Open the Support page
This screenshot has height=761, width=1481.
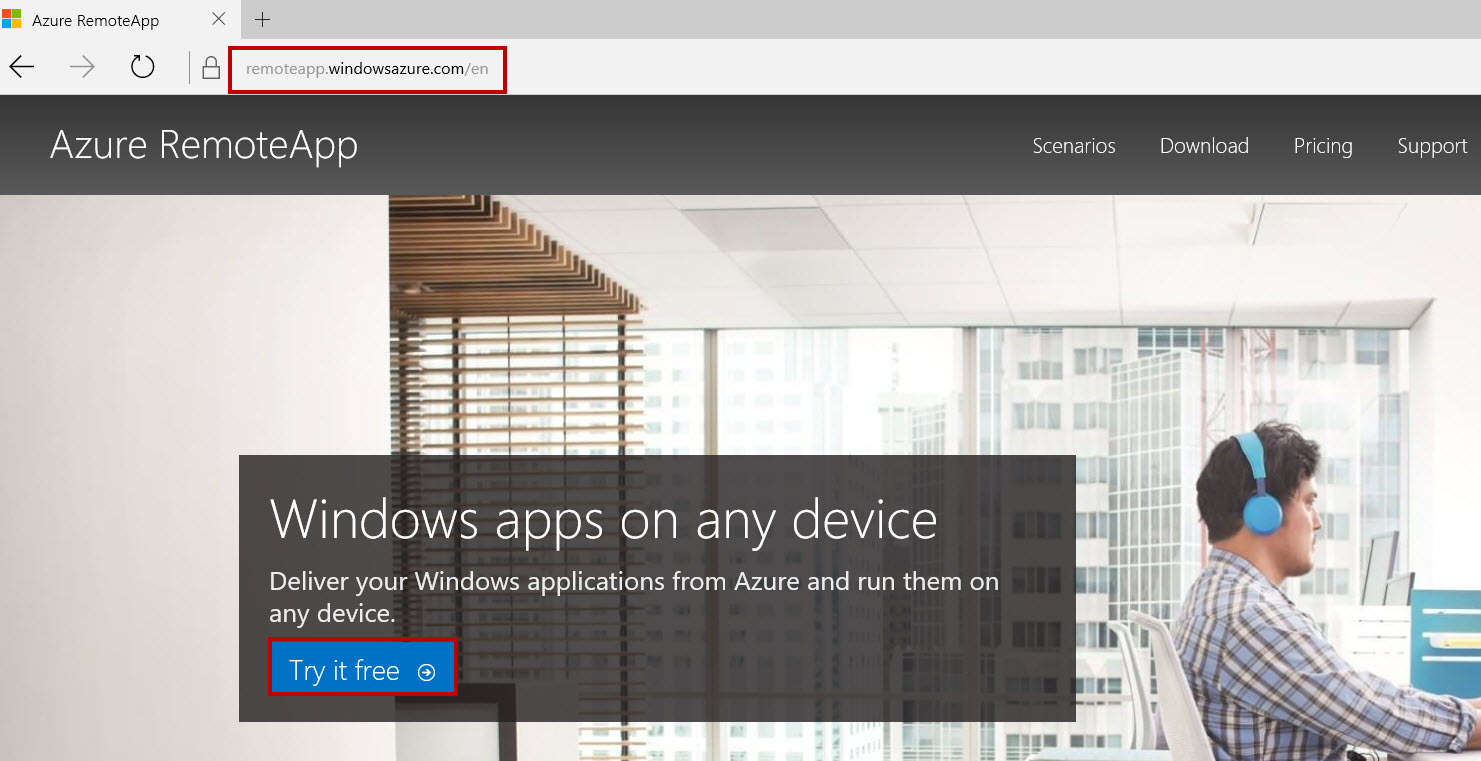[1432, 146]
